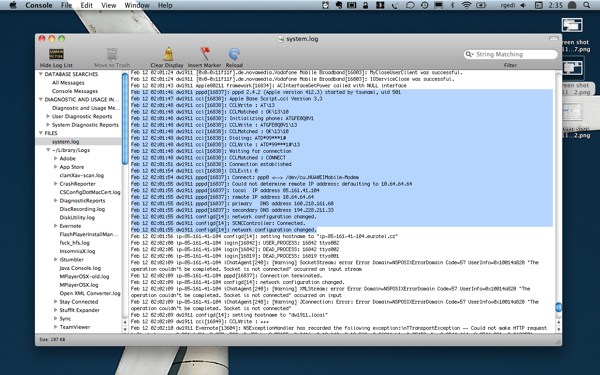Click the chat bubble menu bar icon
Screen dimensions: 600x375
click(410, 5)
